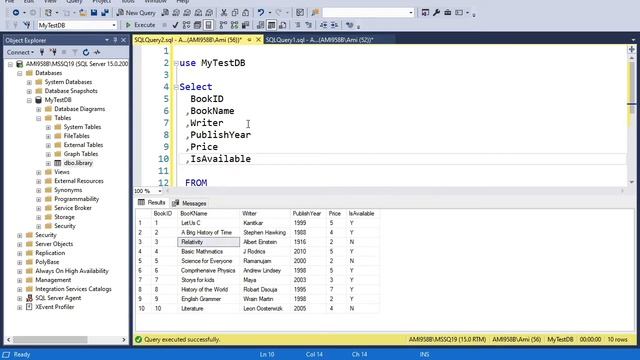
Task: Click the Toolbox icon in the top toolbar
Action: pos(447,13)
